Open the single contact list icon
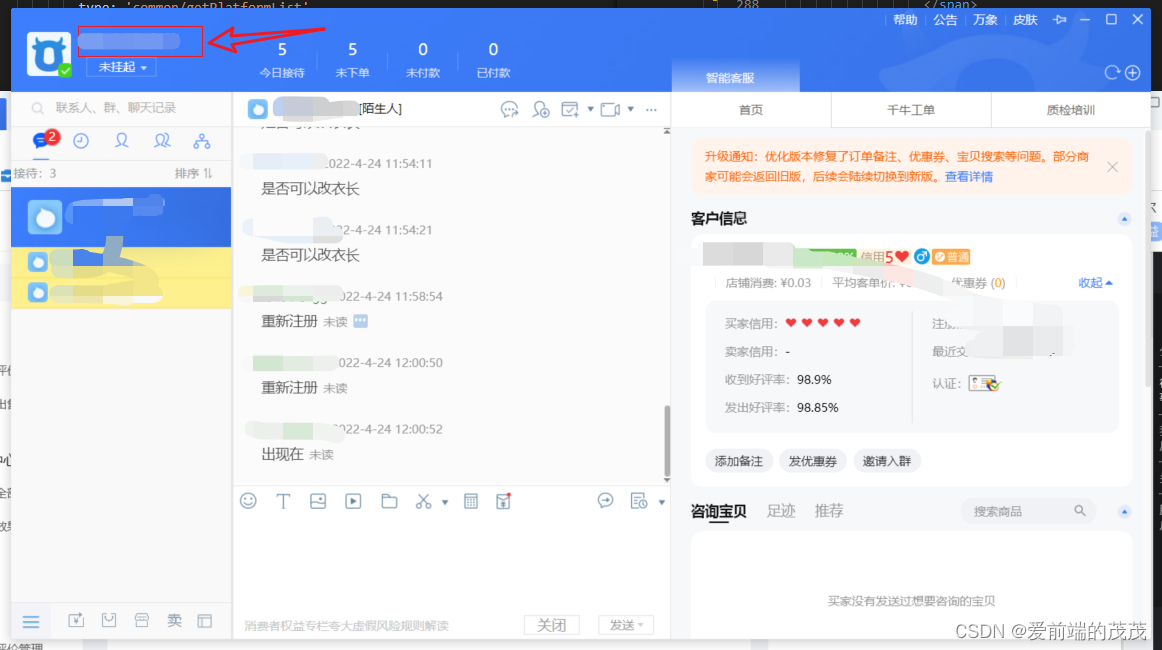The width and height of the screenshot is (1162, 650). coord(122,141)
